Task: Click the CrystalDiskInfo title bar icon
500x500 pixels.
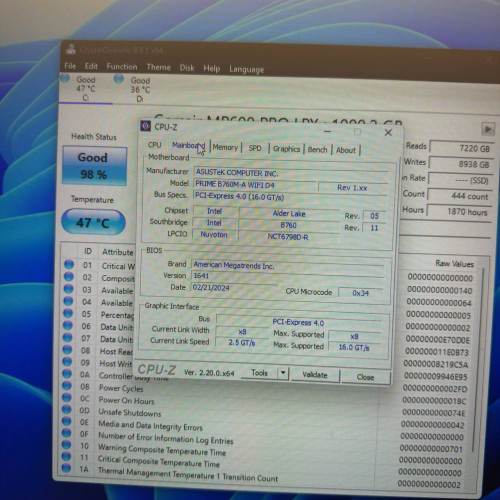Action: 70,49
